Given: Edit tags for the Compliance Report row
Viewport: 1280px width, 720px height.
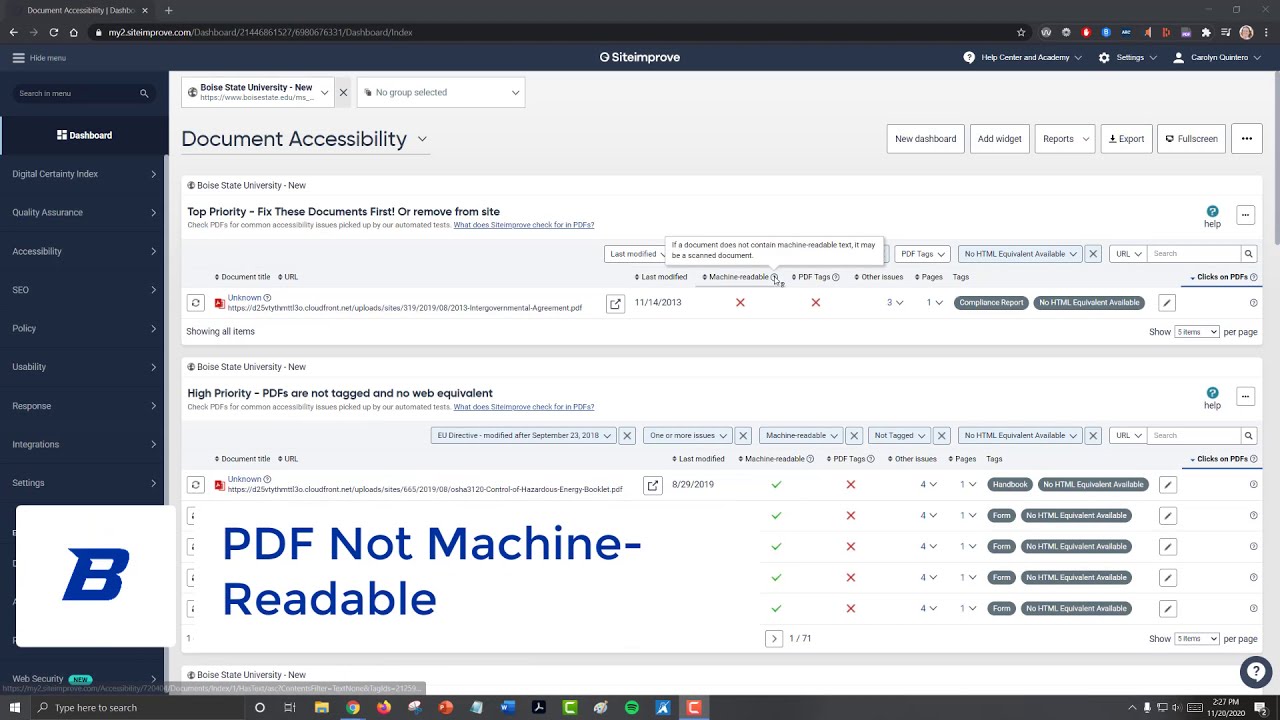Looking at the screenshot, I should coord(1166,303).
